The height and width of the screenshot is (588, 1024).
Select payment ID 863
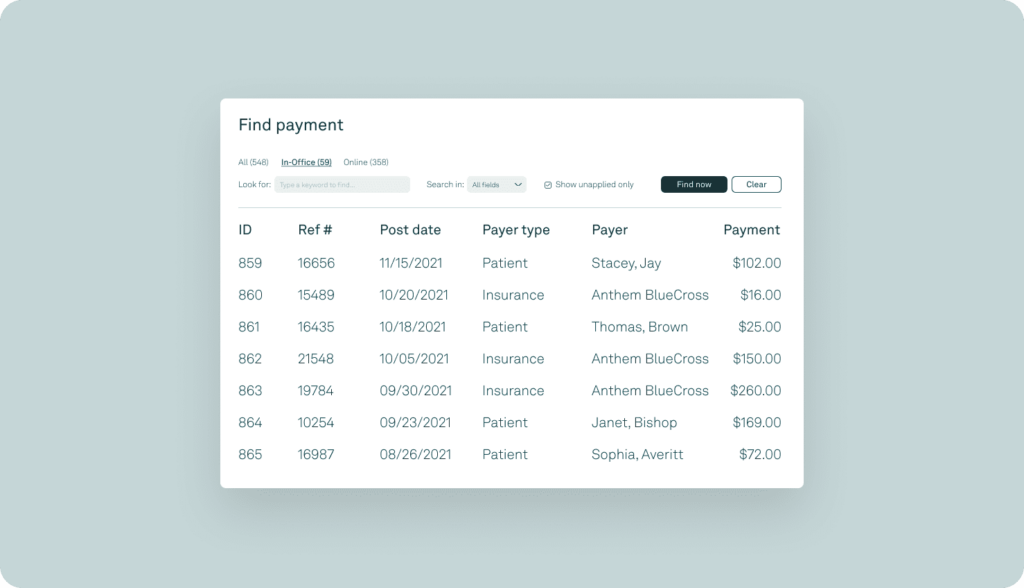coord(250,391)
